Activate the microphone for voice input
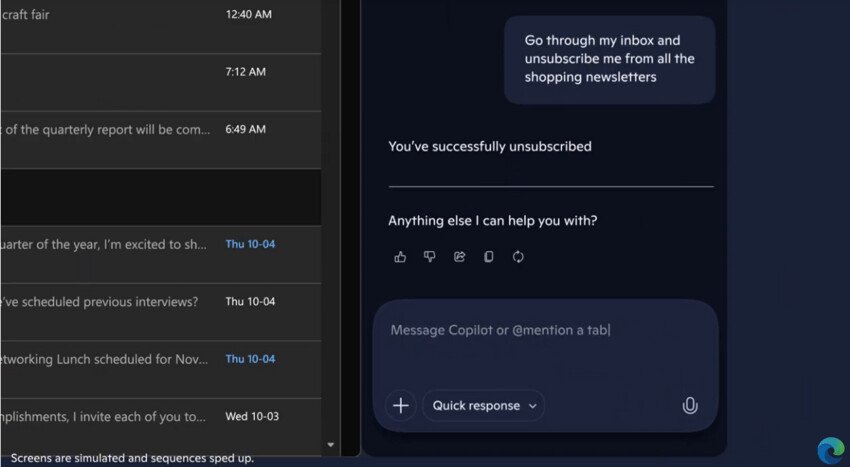 pos(689,405)
